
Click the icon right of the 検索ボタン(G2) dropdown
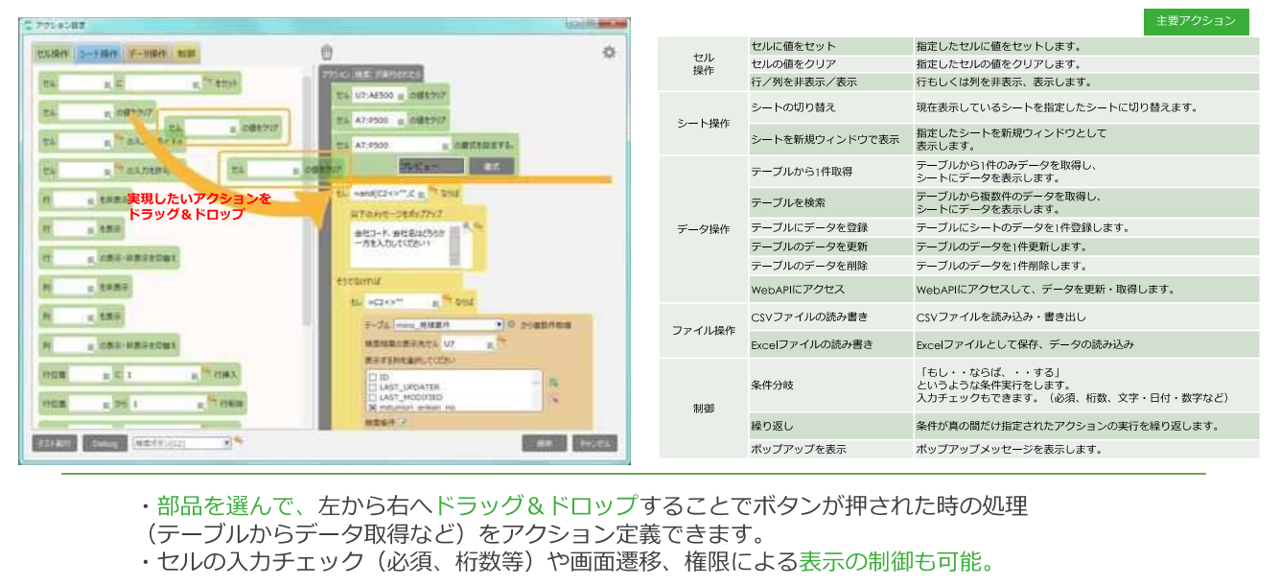click(240, 442)
